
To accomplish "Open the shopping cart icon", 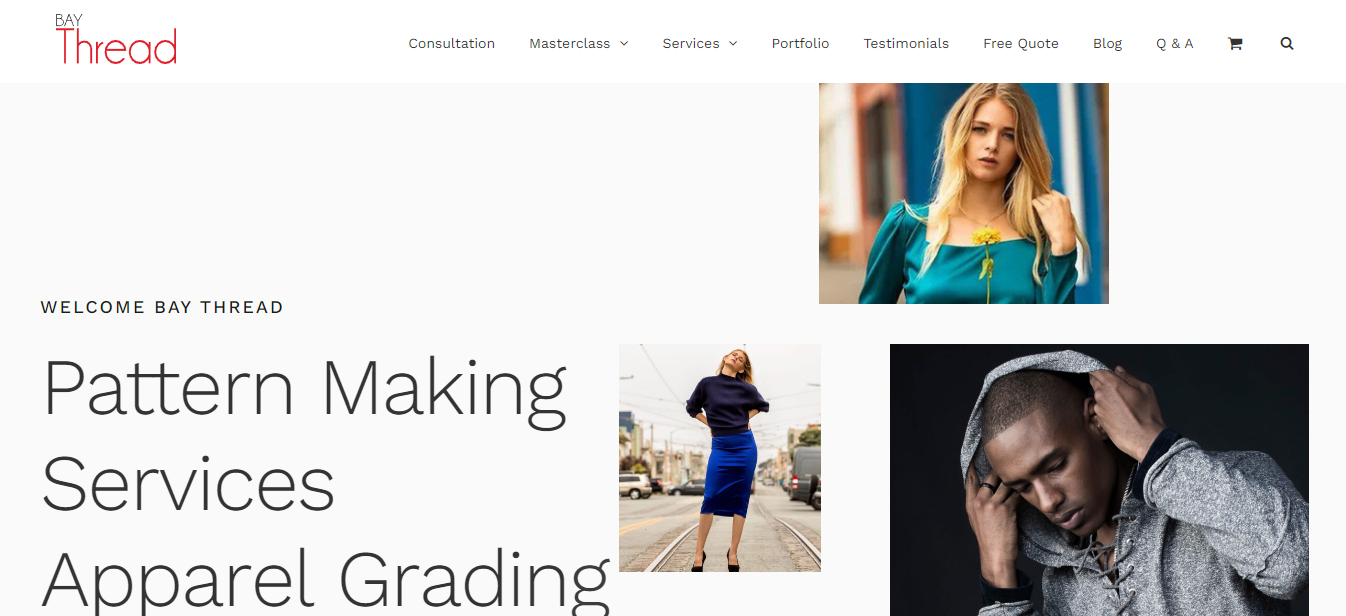I will click(1235, 44).
